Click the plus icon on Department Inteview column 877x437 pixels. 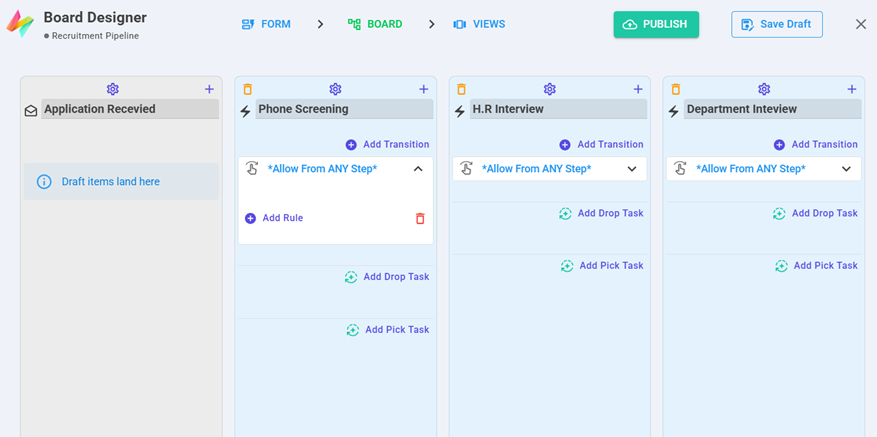point(852,90)
